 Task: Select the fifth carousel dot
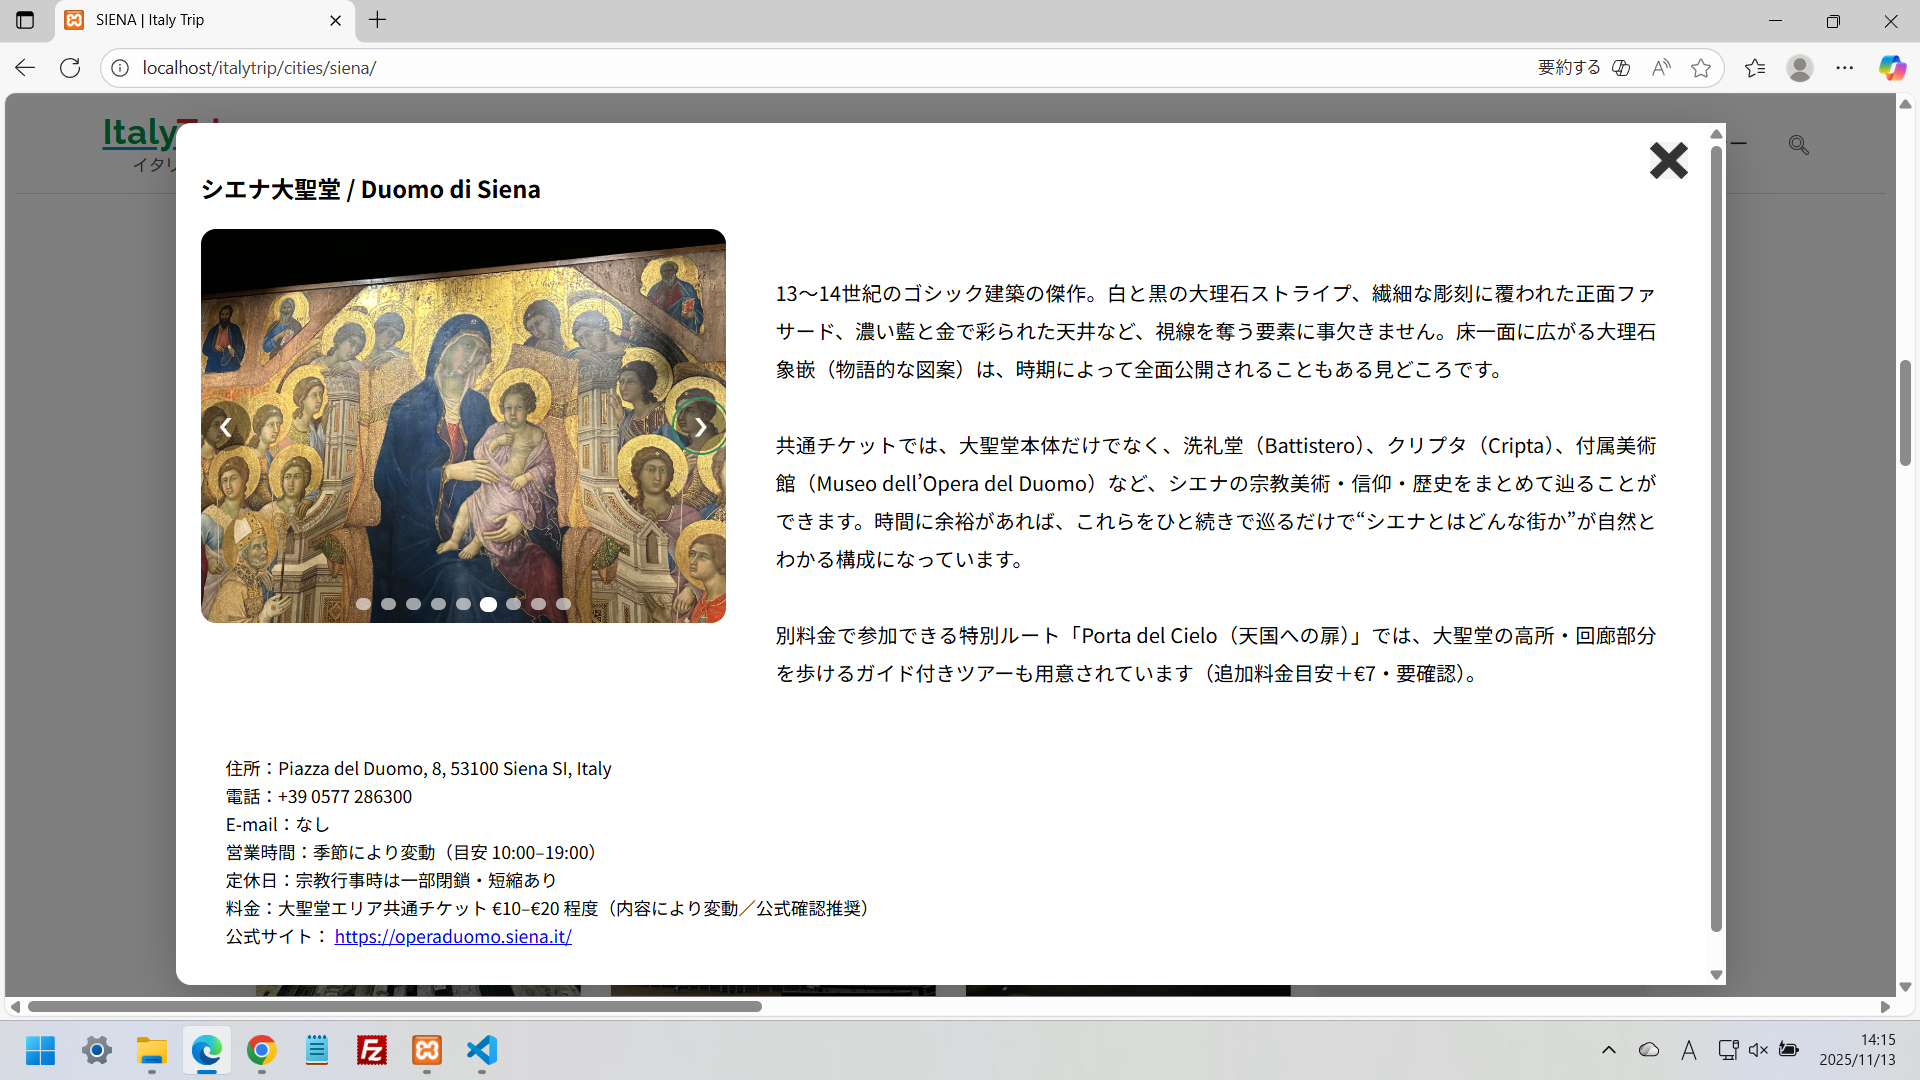463,604
